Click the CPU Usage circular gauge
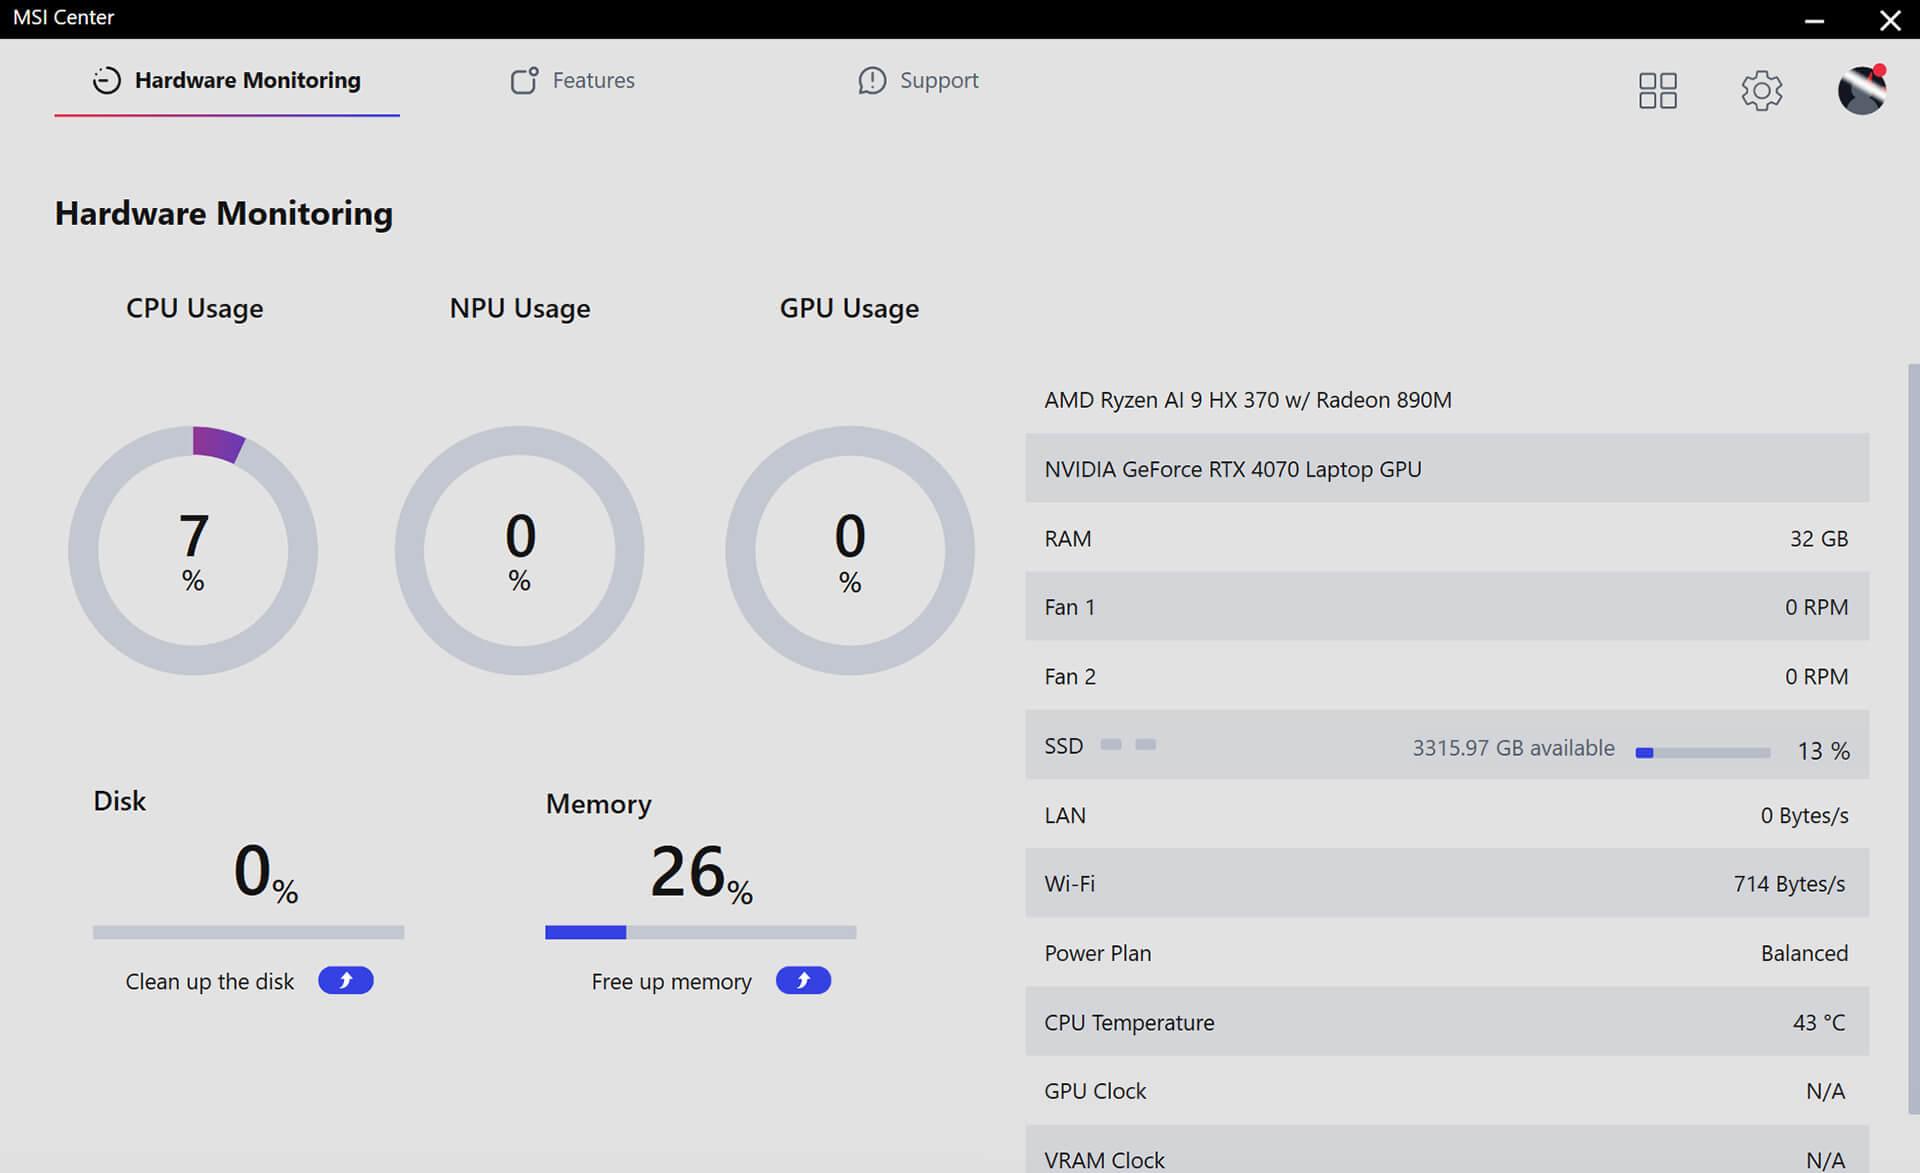Image resolution: width=1920 pixels, height=1173 pixels. 193,550
